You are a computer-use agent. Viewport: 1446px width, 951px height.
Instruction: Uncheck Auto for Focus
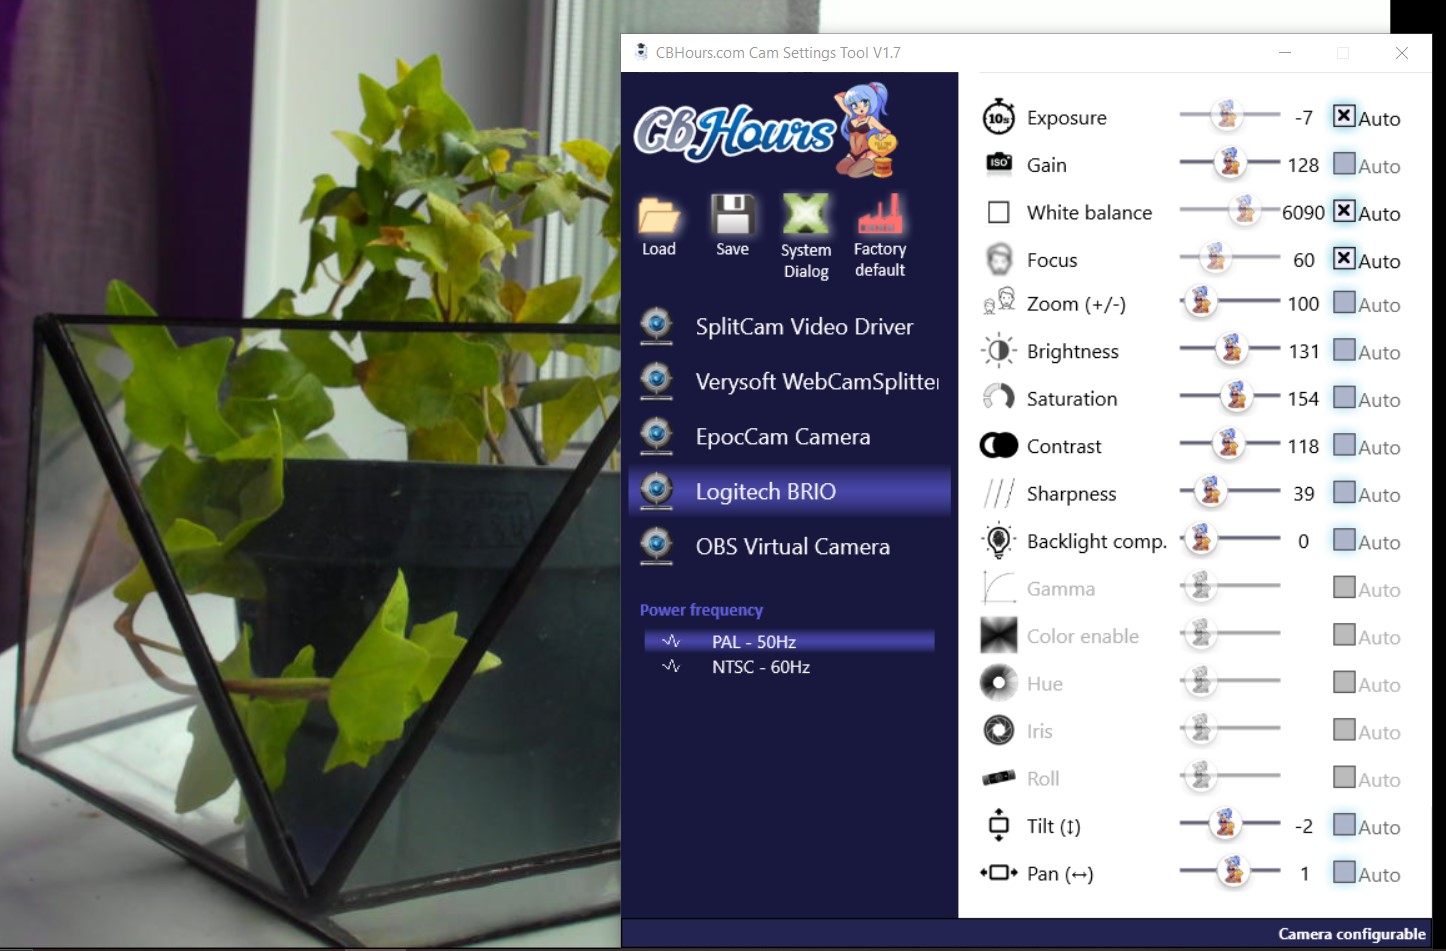coord(1344,258)
